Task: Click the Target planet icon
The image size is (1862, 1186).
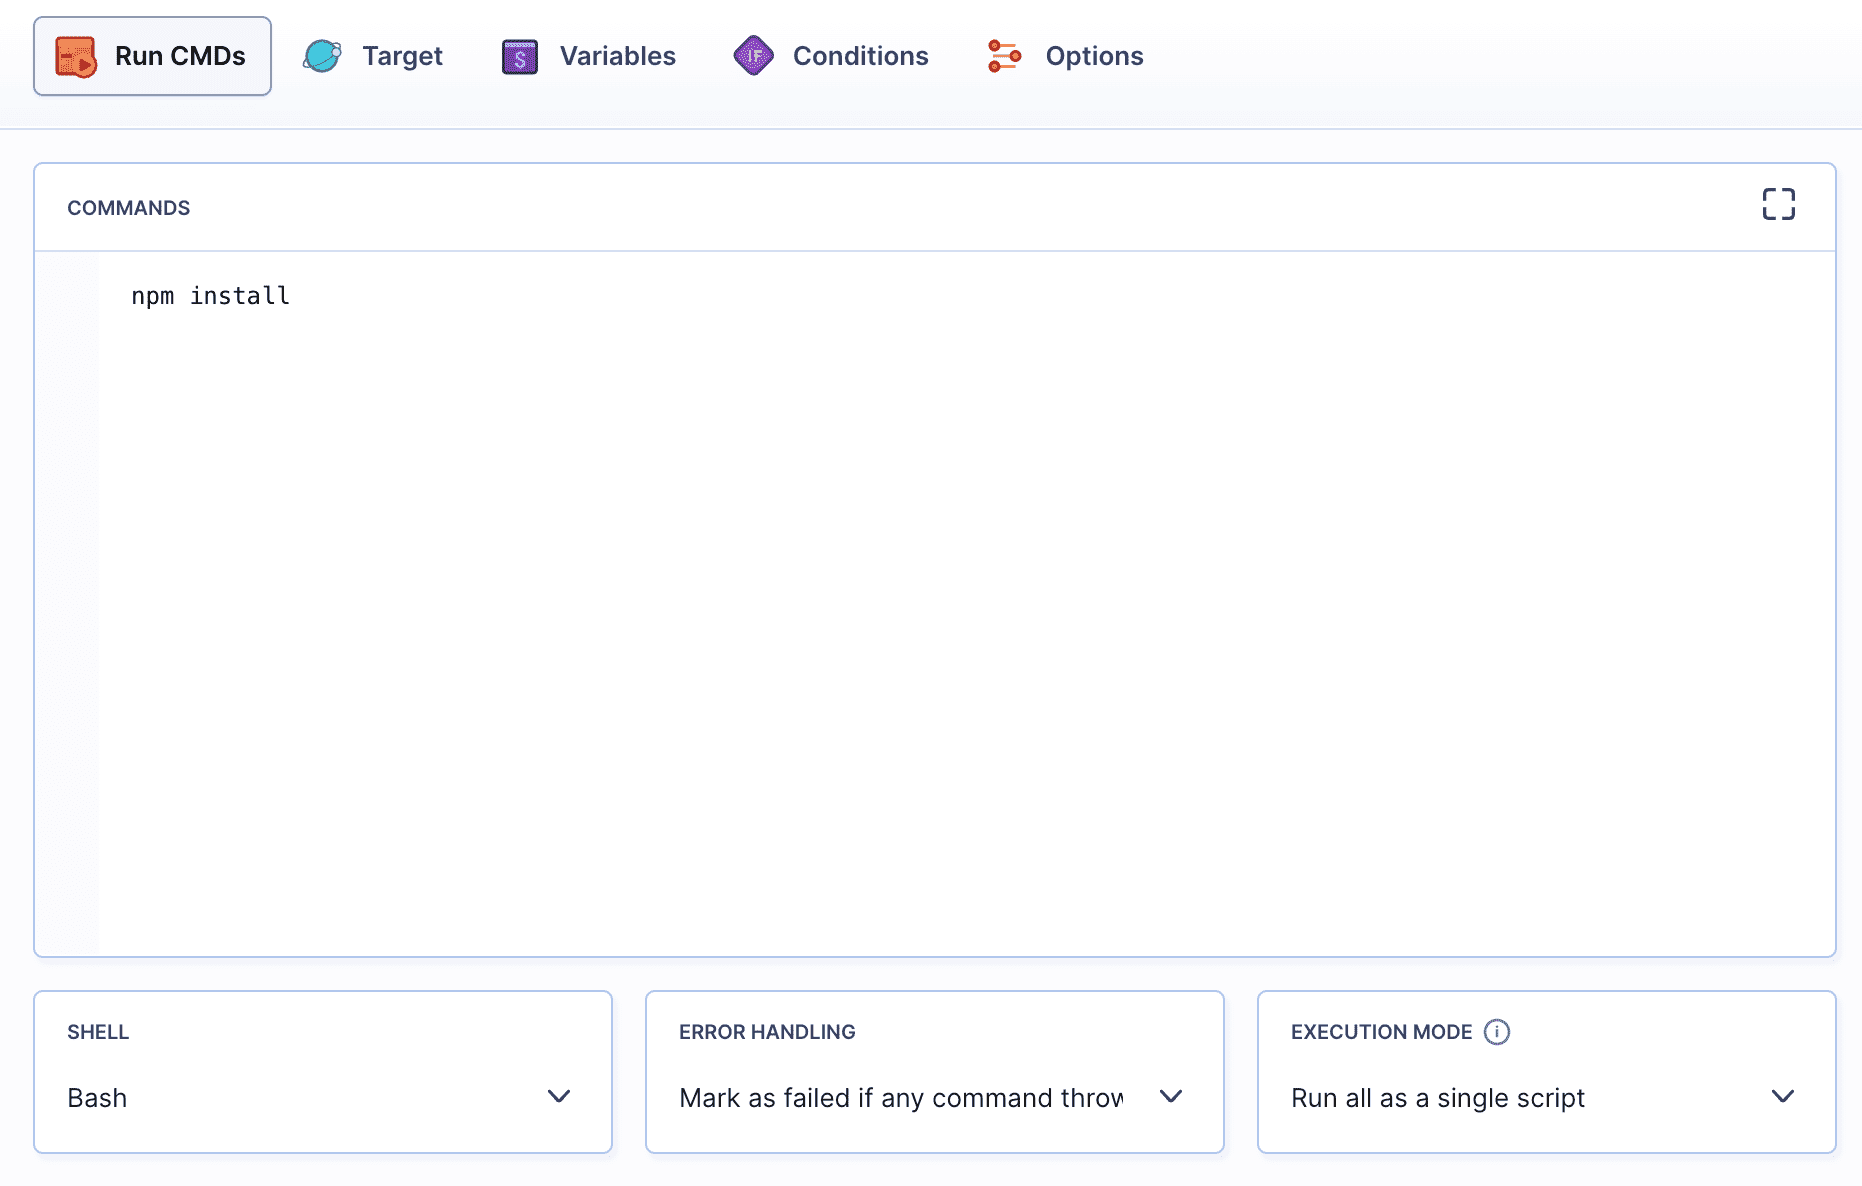Action: [322, 56]
